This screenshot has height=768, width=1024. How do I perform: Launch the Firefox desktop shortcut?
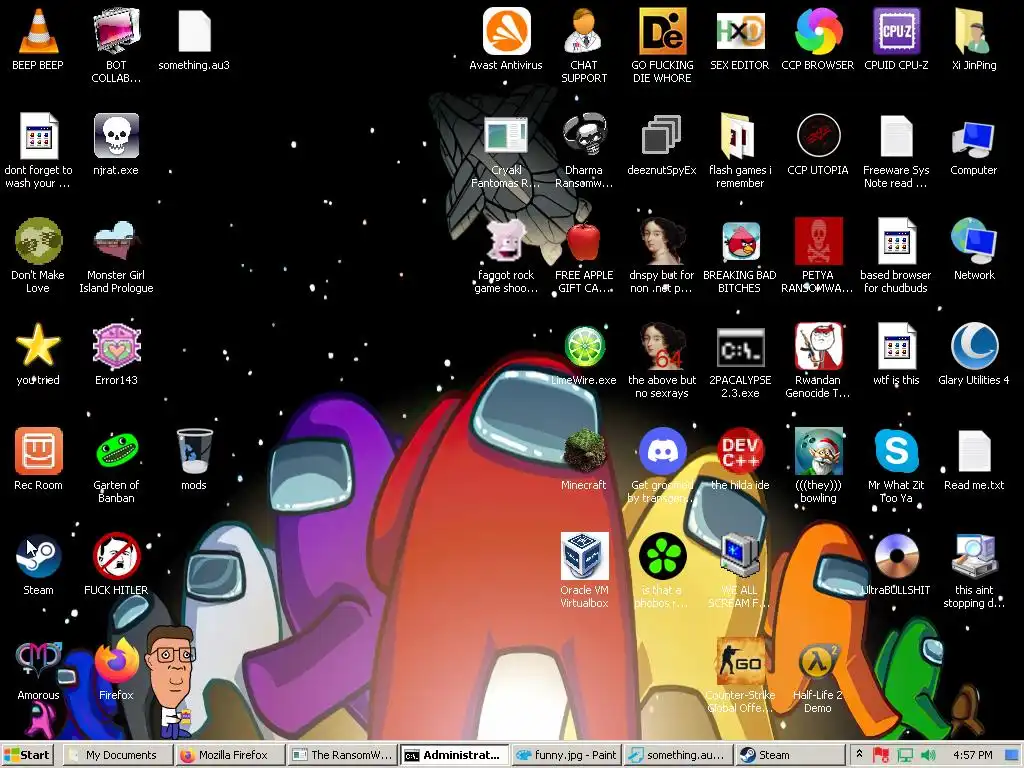[116, 661]
